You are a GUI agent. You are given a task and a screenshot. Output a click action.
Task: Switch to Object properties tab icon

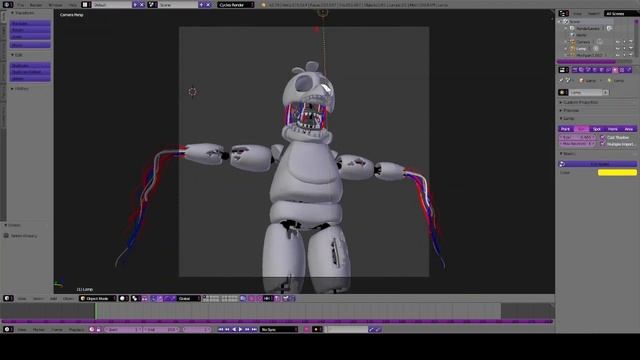click(x=602, y=70)
